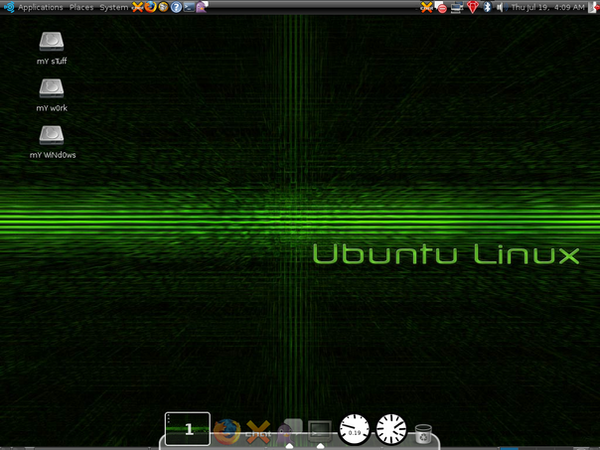Click the XChat tray icon
Screen dimensions: 600x450
click(426, 7)
